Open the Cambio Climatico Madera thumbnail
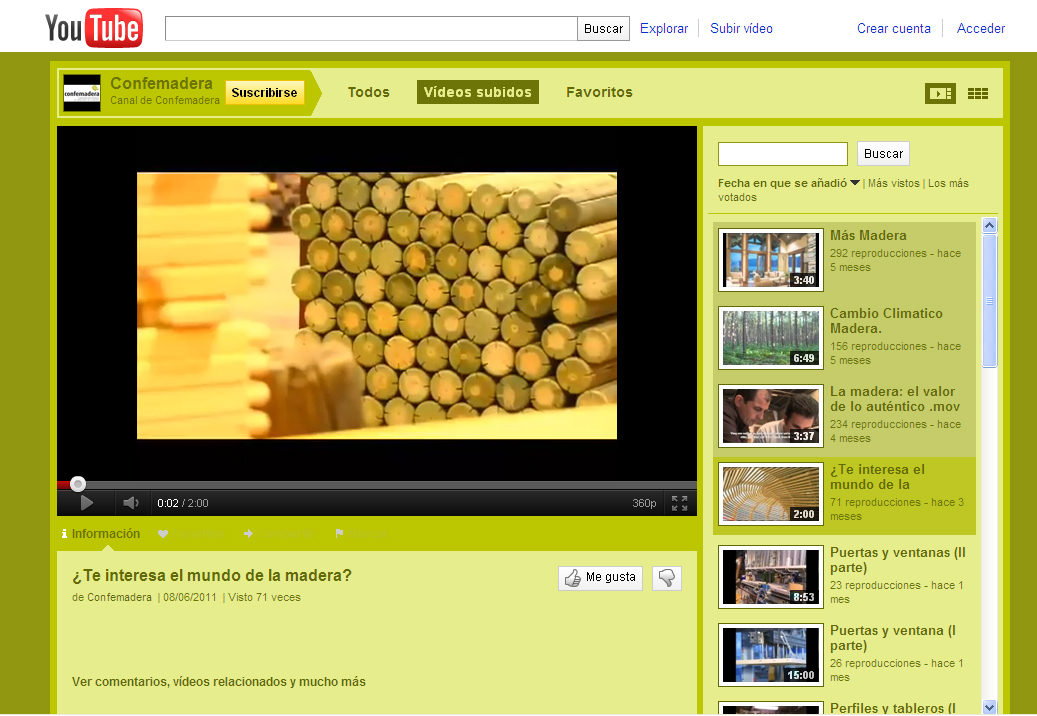 (x=757, y=338)
